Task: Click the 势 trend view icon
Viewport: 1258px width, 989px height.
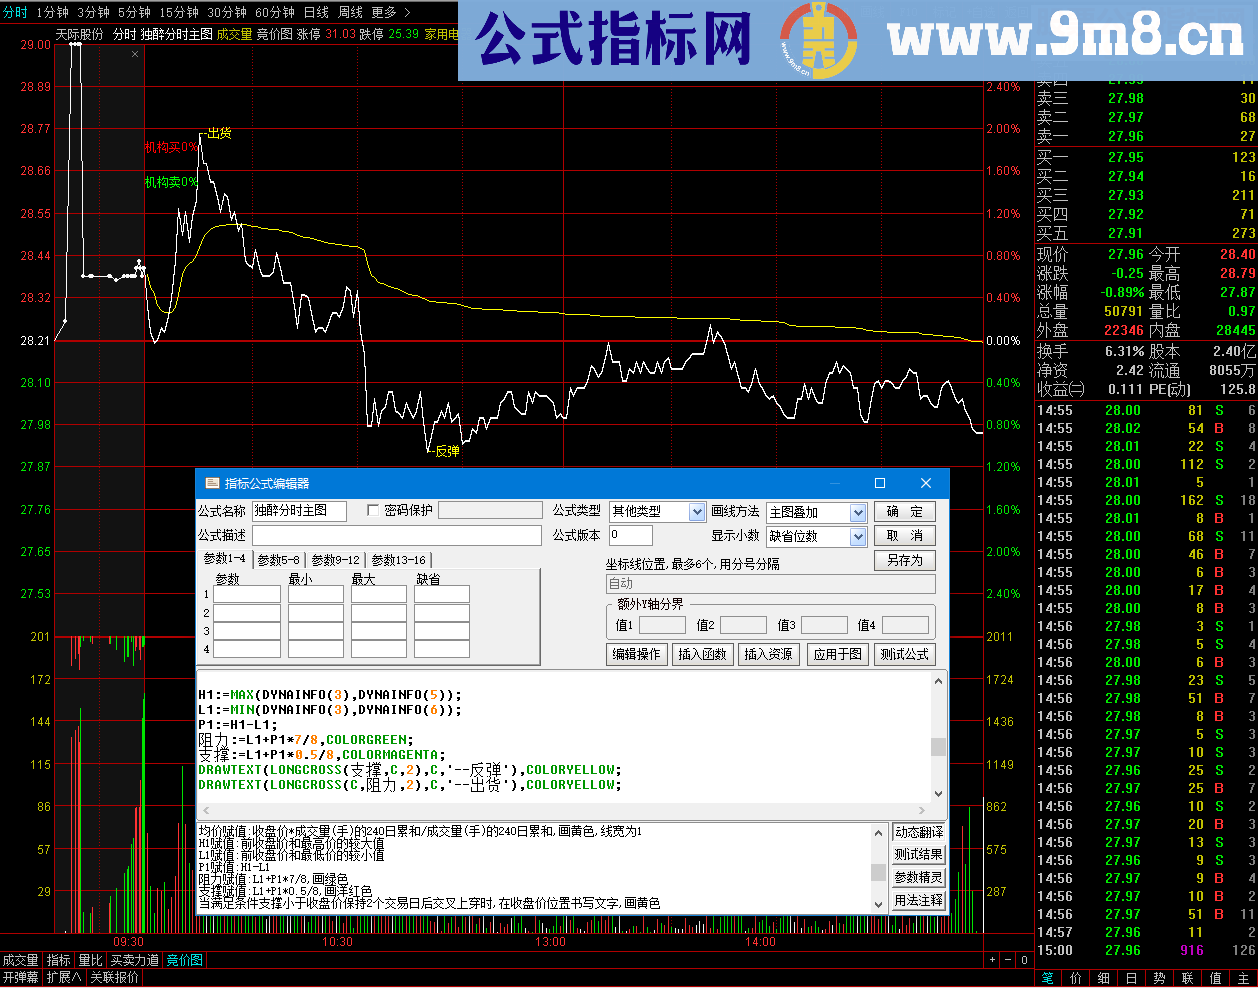Action: tap(1161, 977)
